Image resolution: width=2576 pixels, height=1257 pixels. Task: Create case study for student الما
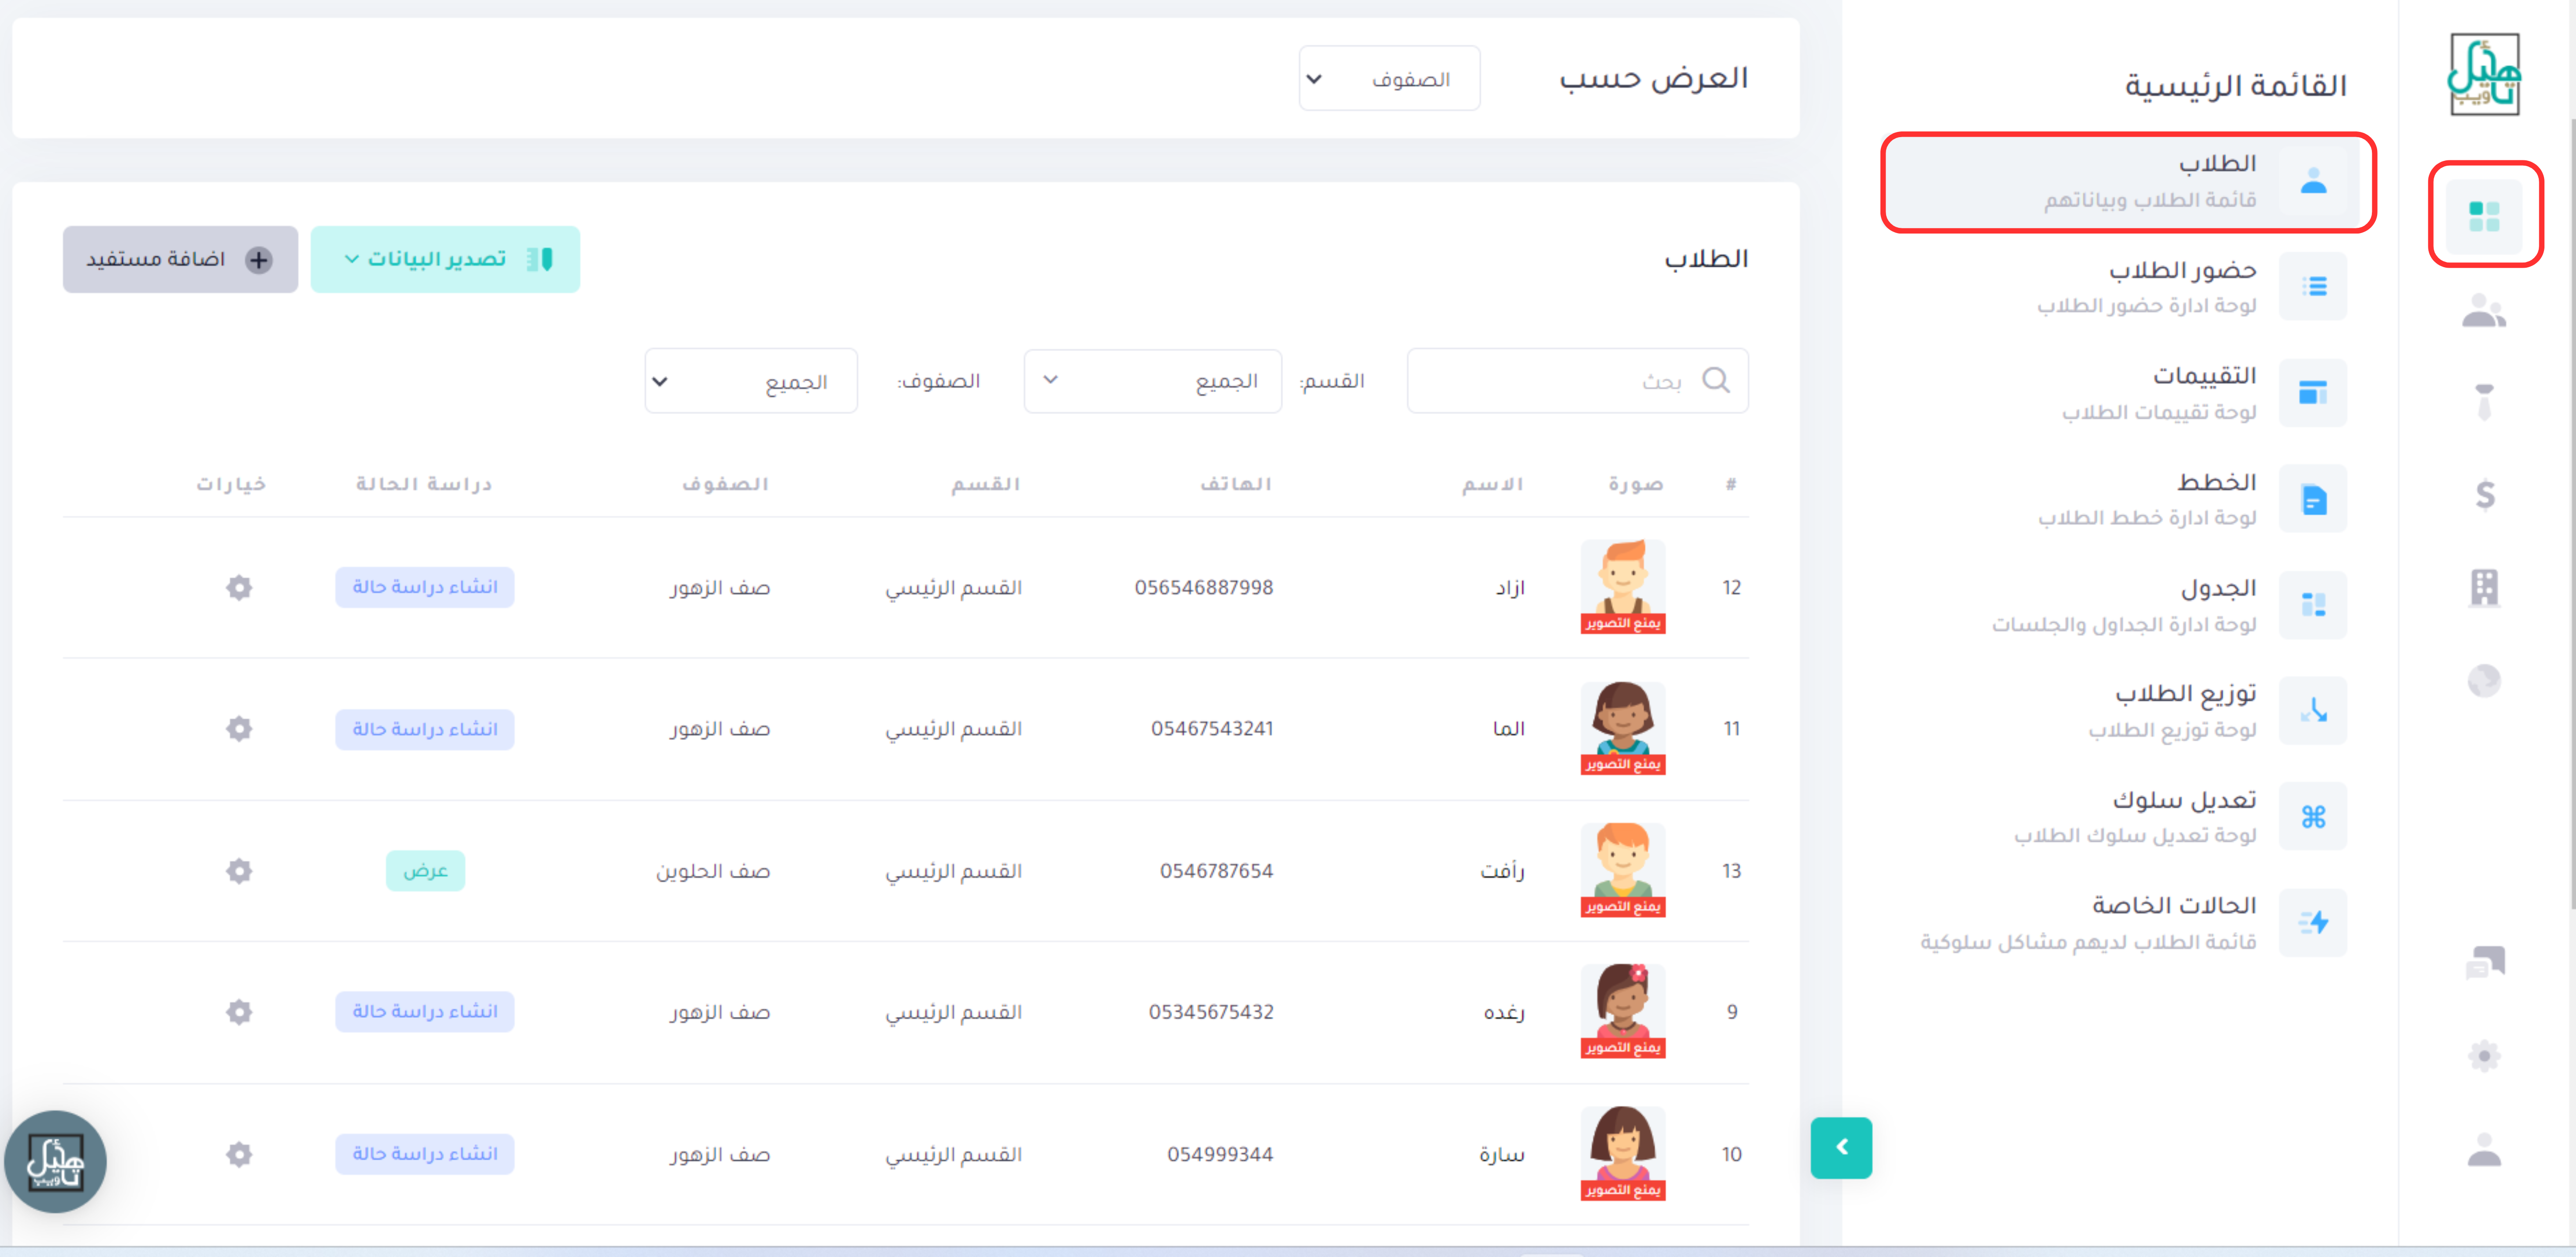(x=425, y=729)
